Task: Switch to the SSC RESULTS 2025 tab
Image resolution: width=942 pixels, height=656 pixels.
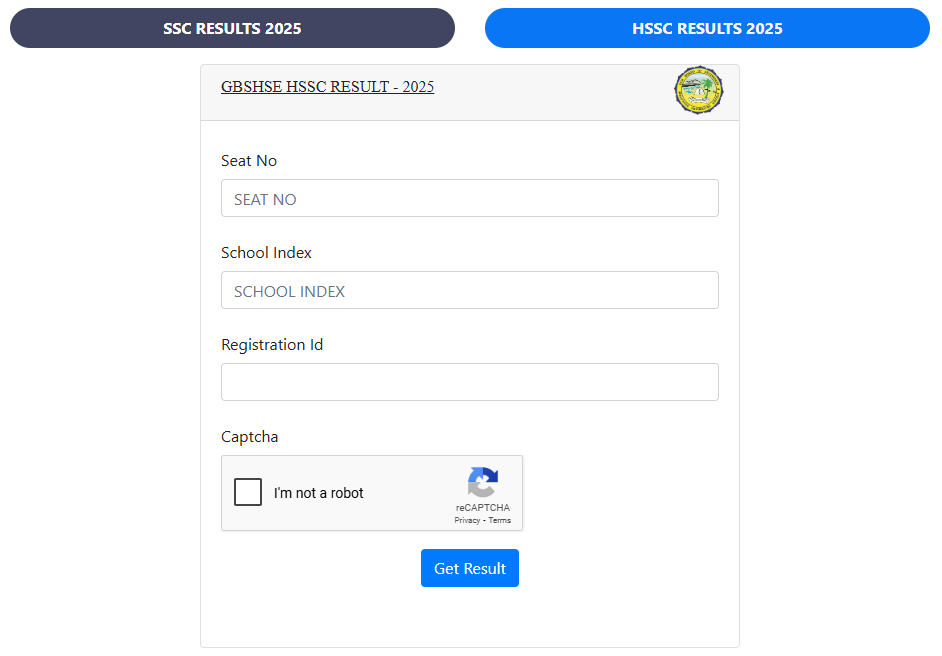Action: (231, 28)
